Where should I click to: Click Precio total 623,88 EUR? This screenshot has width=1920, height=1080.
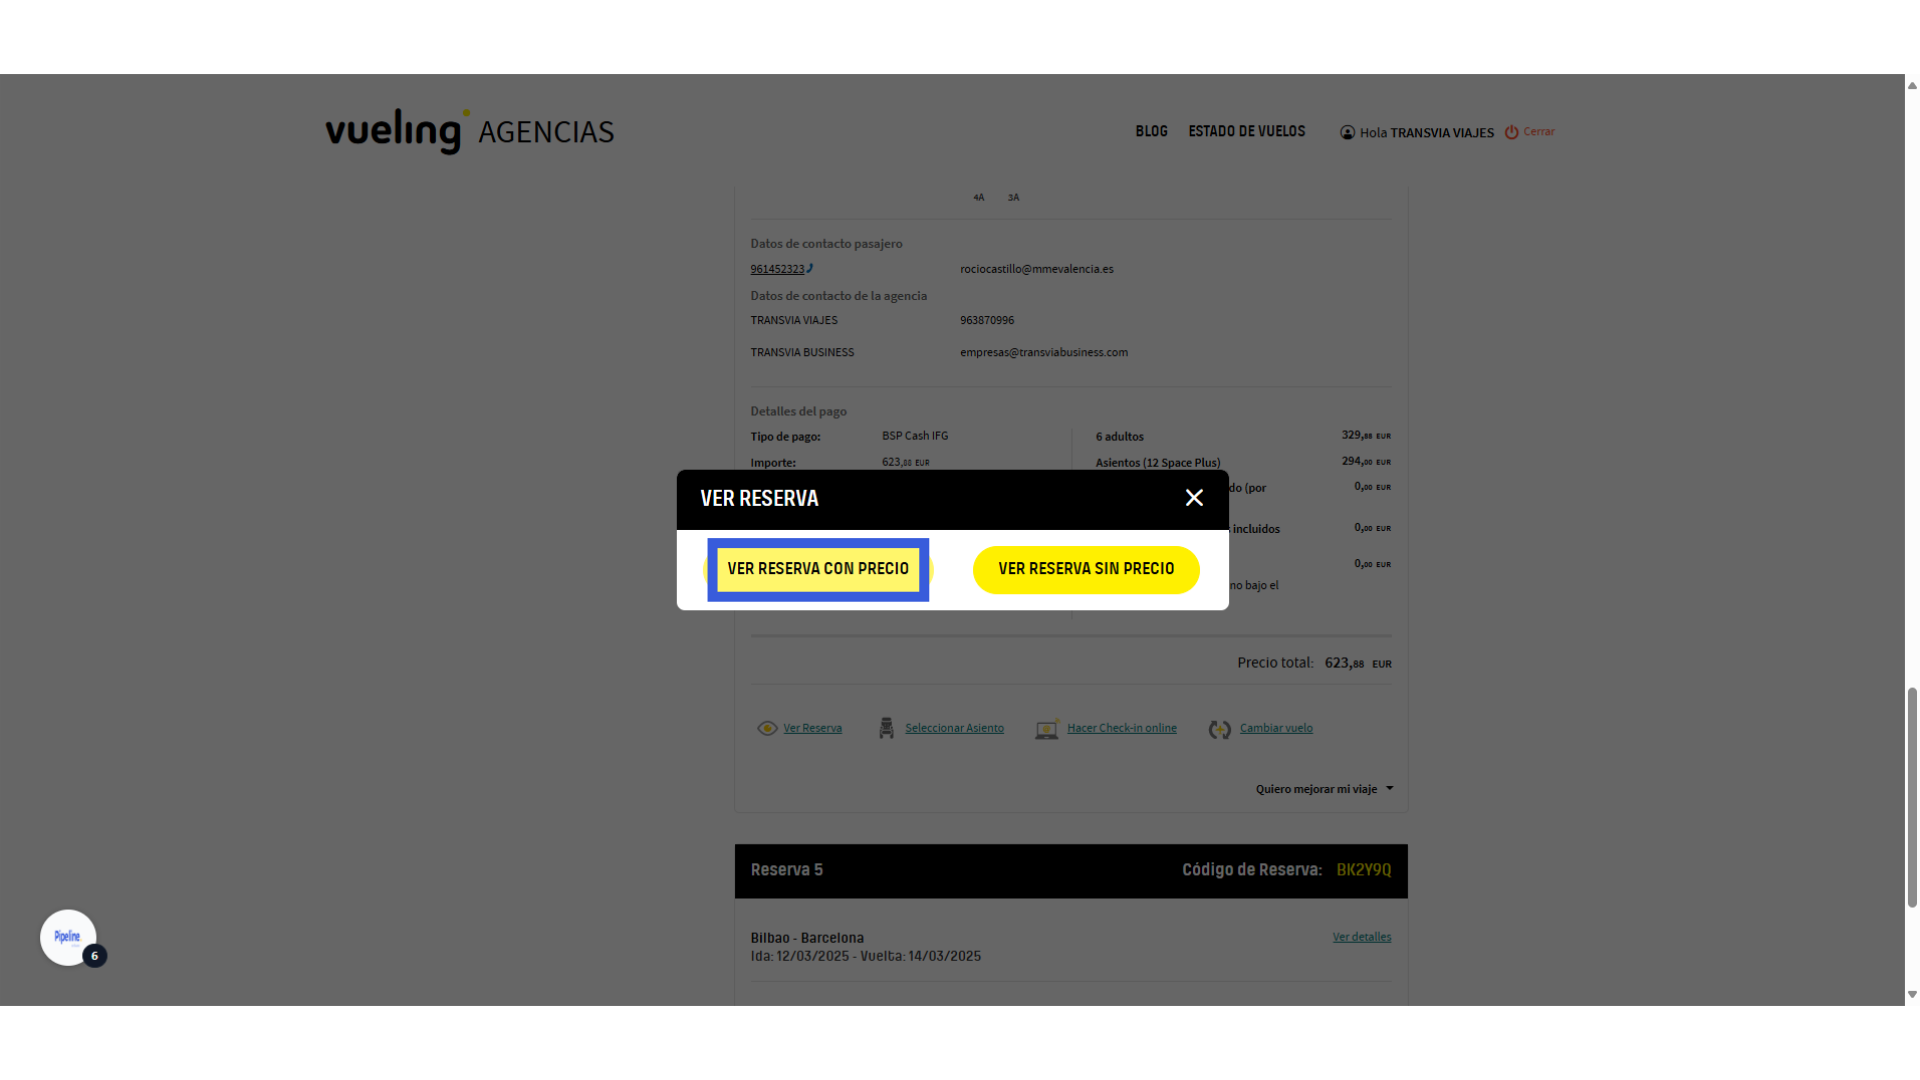pos(1314,663)
